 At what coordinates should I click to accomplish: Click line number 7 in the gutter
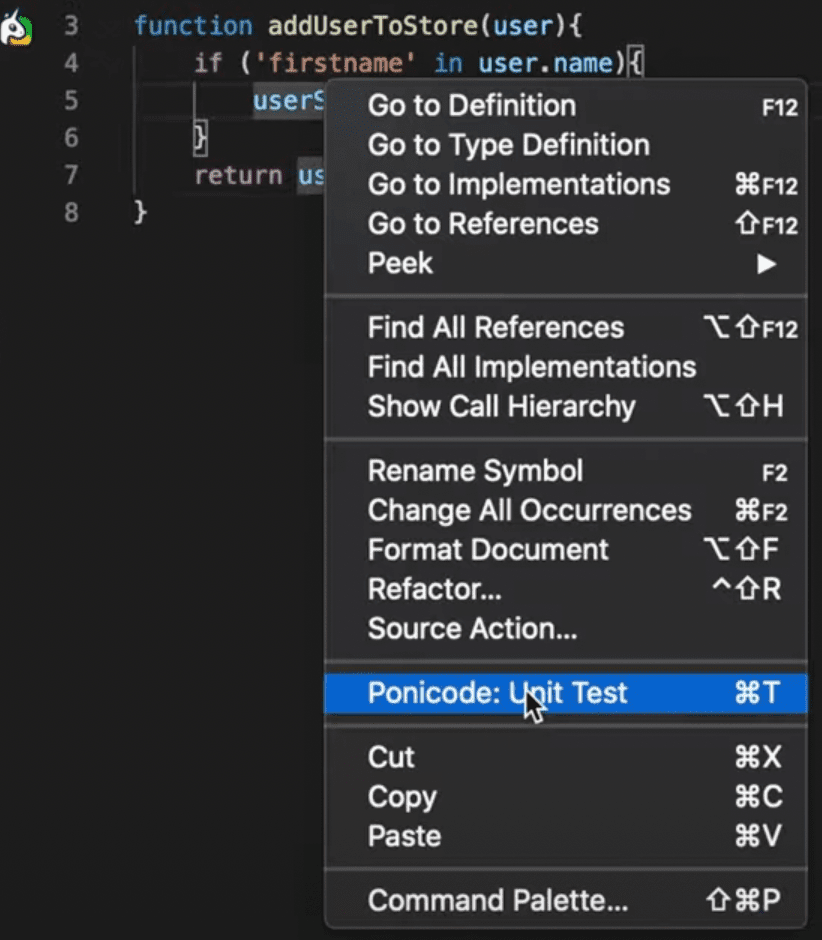pos(71,175)
